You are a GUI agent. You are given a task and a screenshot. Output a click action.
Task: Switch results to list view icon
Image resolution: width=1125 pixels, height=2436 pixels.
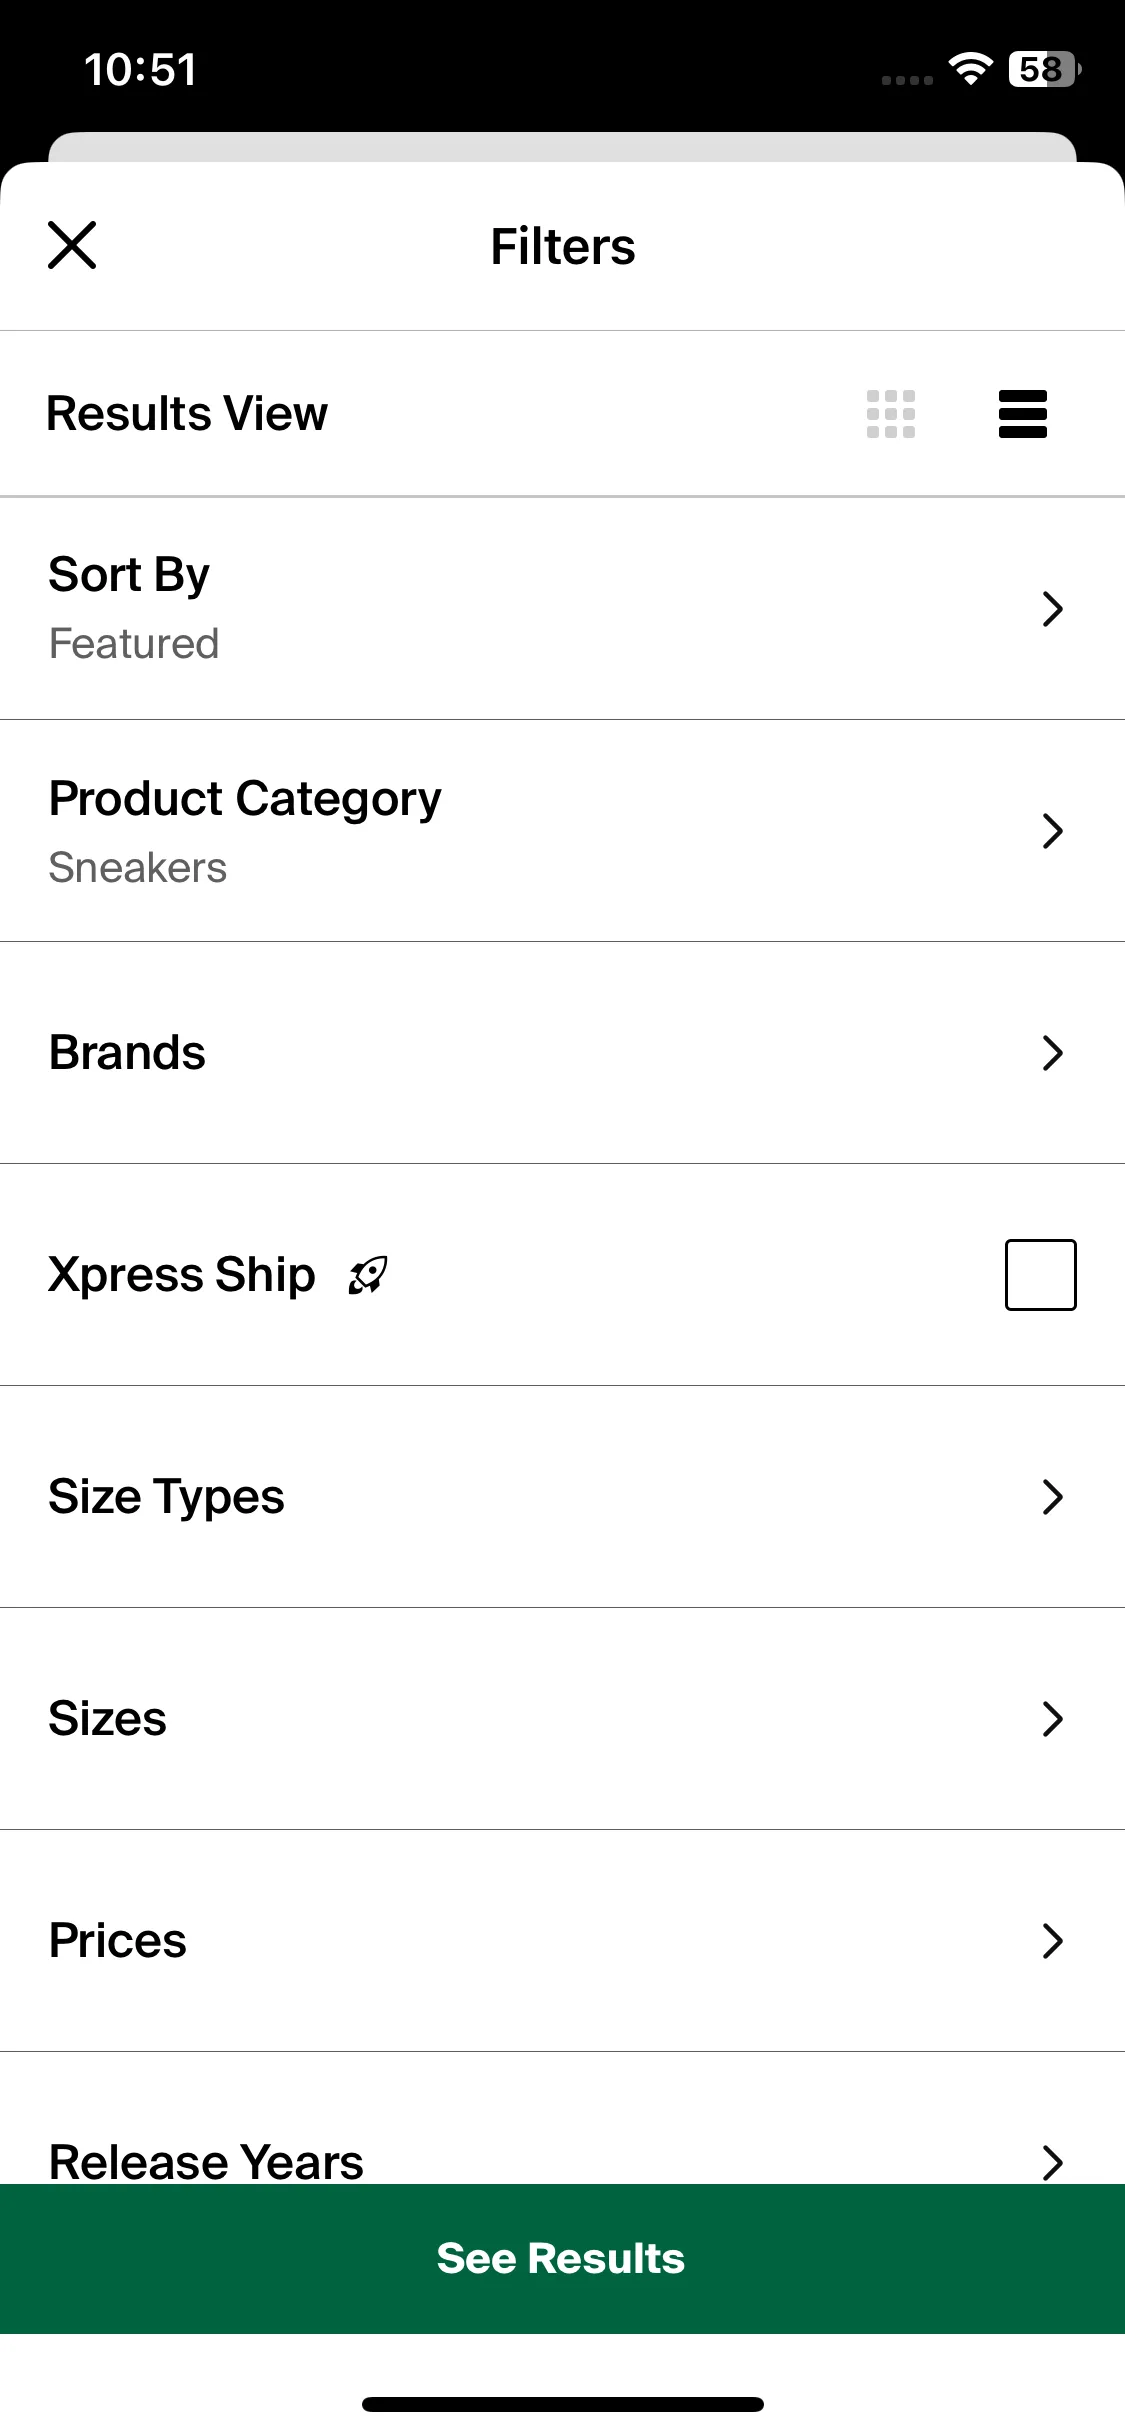(1023, 414)
